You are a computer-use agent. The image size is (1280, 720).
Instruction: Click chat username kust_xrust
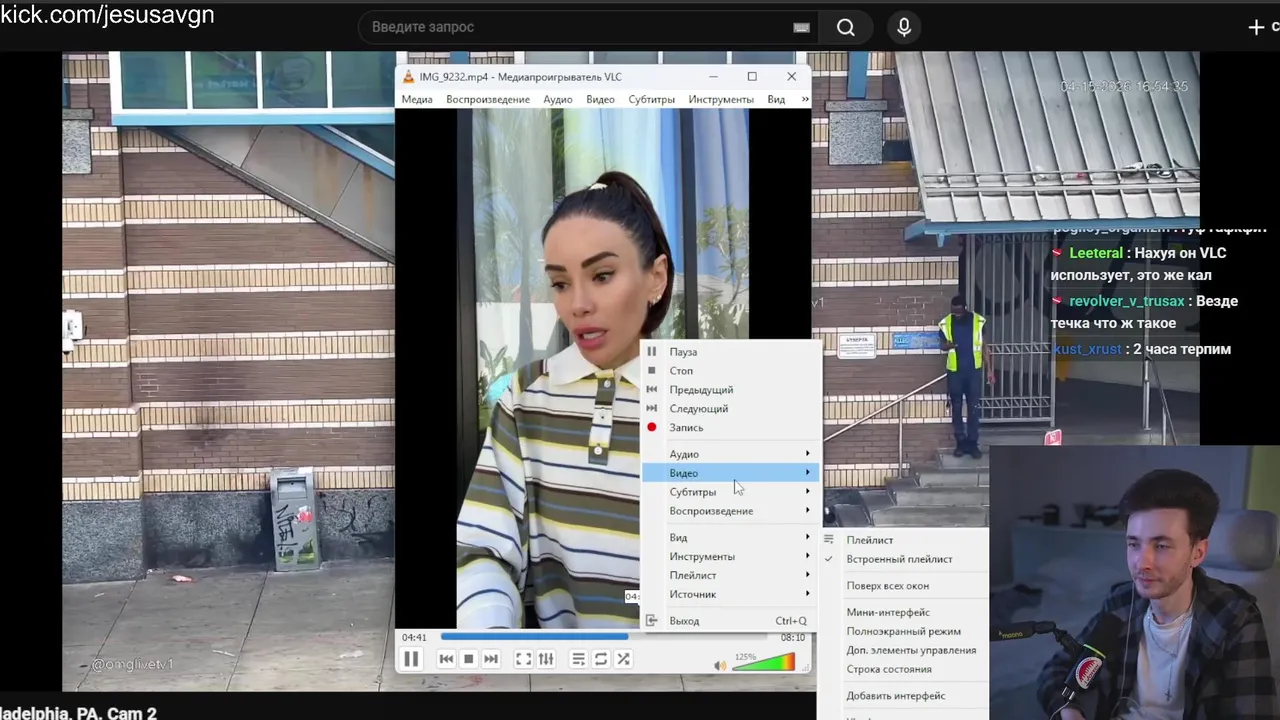1087,349
